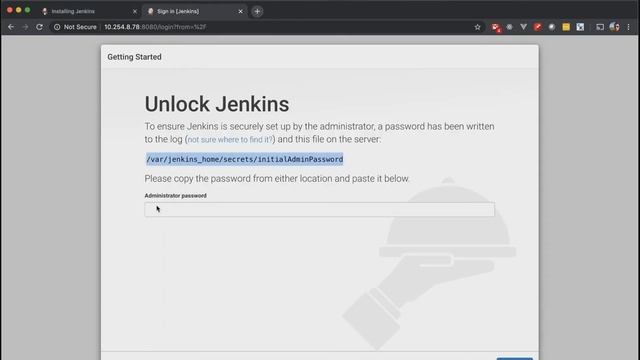Open the red circle extension icon
This screenshot has width=640, height=360.
538,27
